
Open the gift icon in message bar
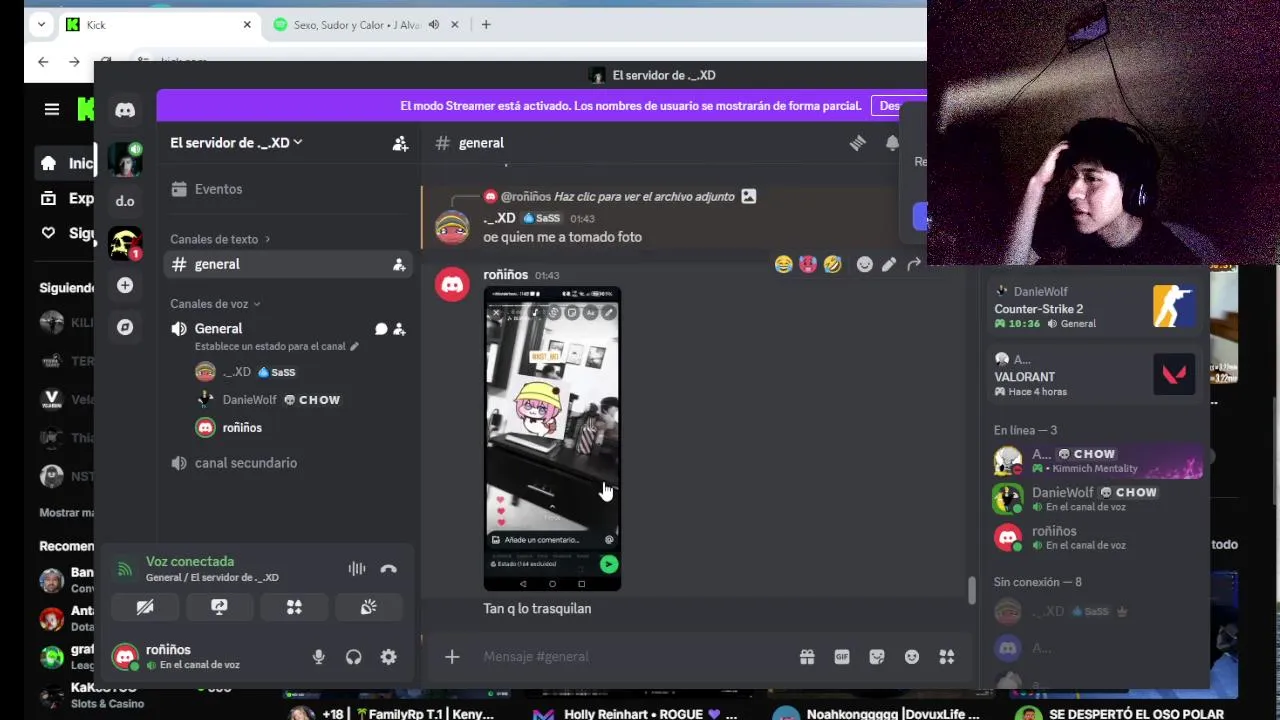(807, 657)
